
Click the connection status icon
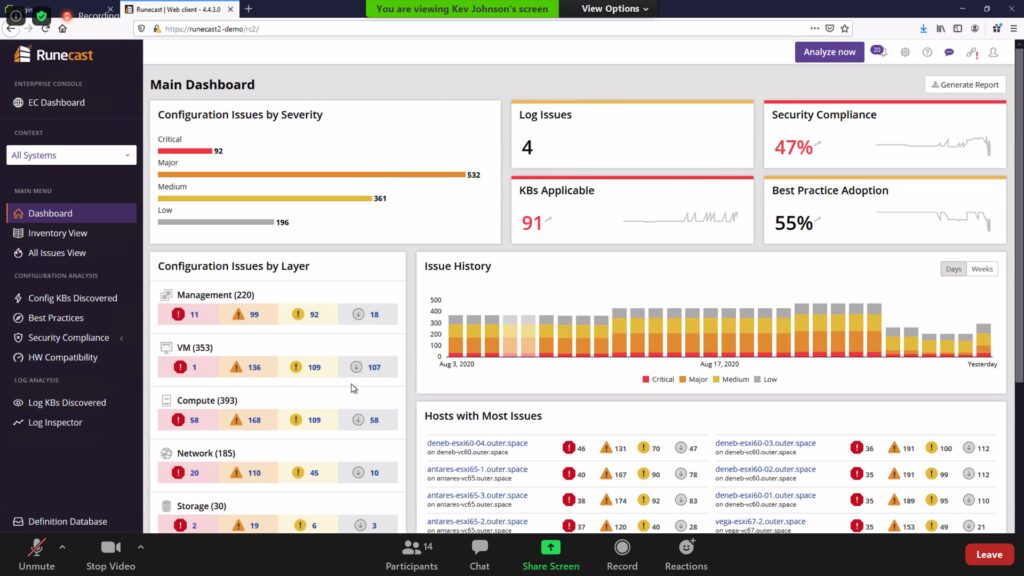click(x=972, y=52)
